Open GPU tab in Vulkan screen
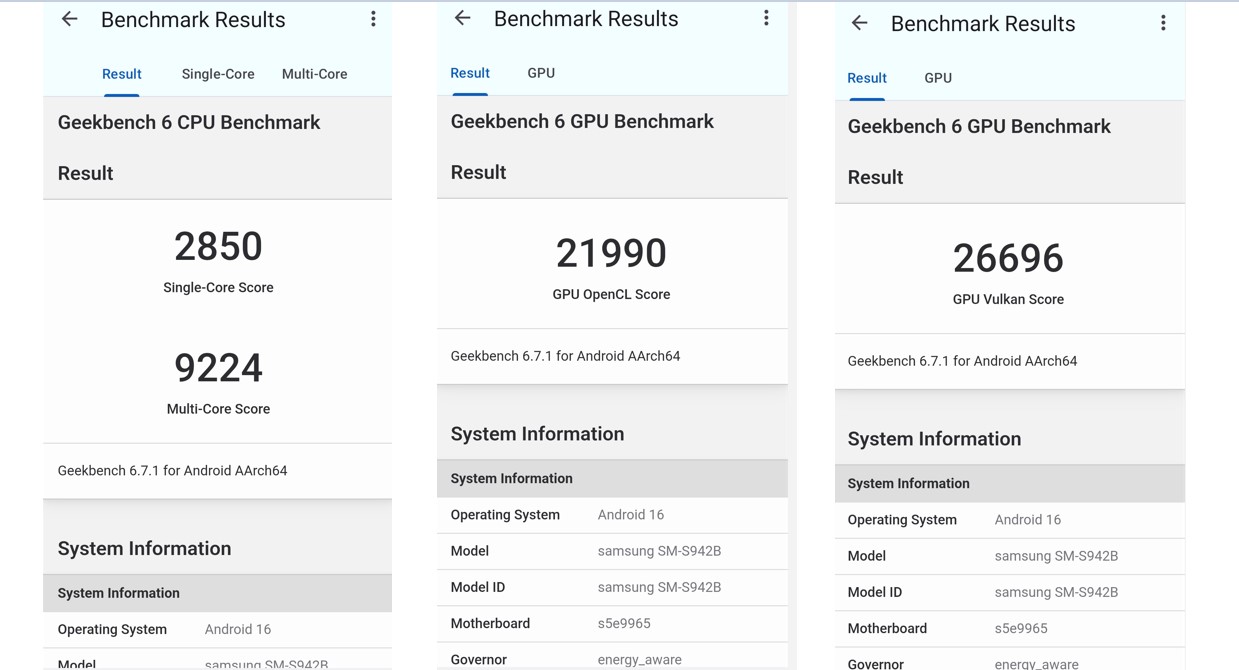This screenshot has height=670, width=1239. pos(938,78)
